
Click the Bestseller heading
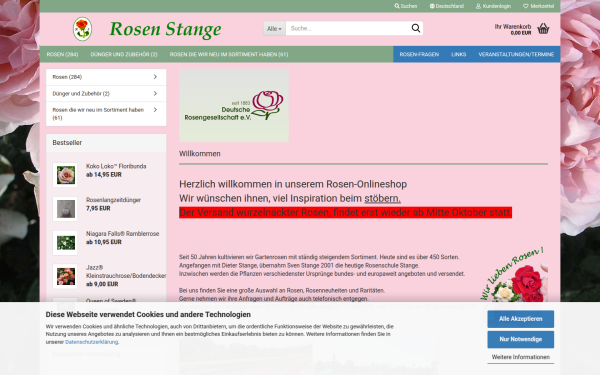click(67, 142)
